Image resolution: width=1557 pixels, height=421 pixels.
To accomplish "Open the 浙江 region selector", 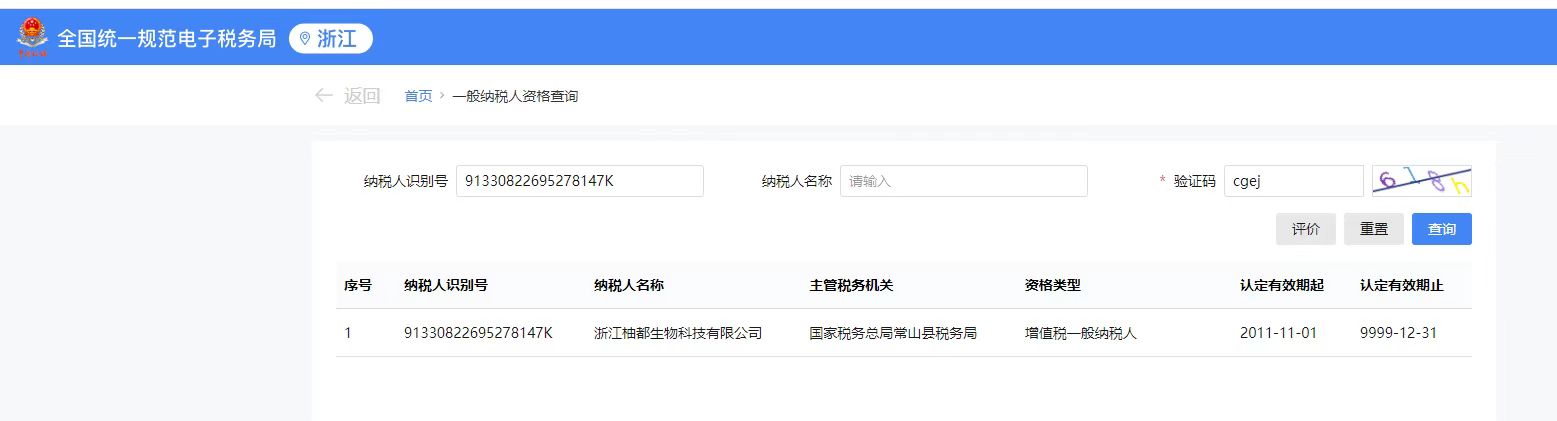I will pyautogui.click(x=331, y=39).
